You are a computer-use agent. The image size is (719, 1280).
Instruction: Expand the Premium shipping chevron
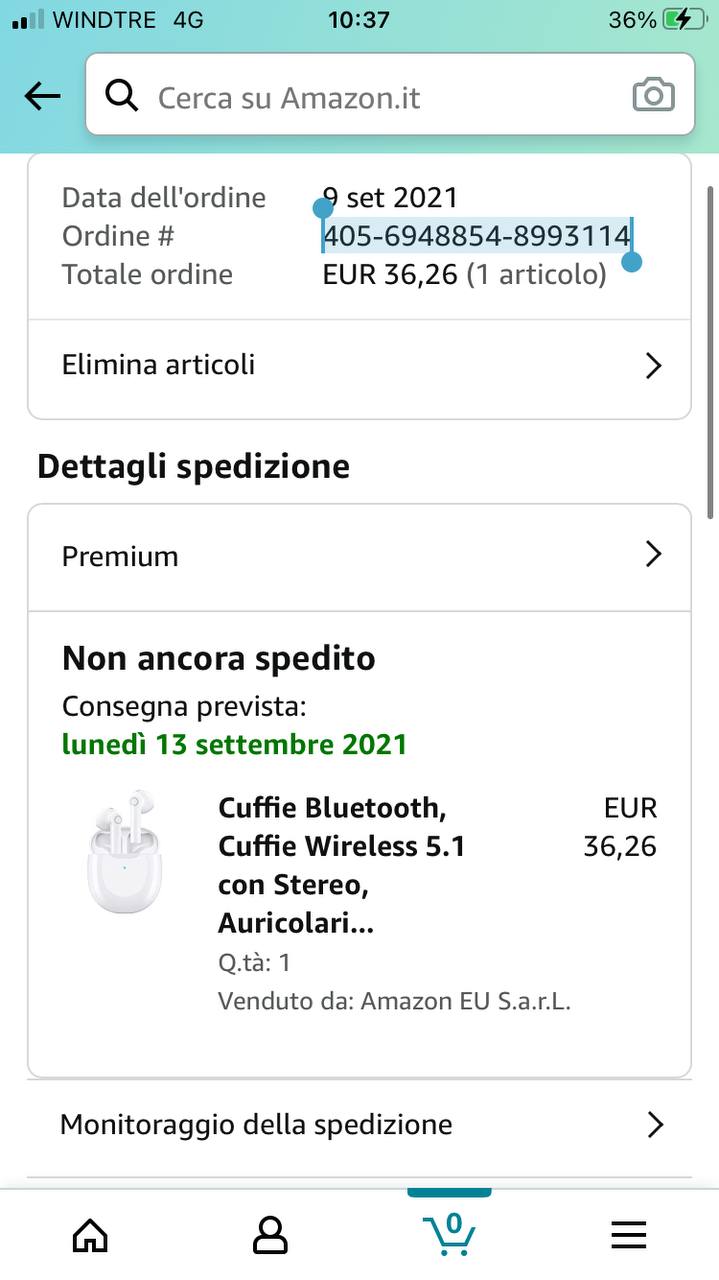(x=654, y=555)
